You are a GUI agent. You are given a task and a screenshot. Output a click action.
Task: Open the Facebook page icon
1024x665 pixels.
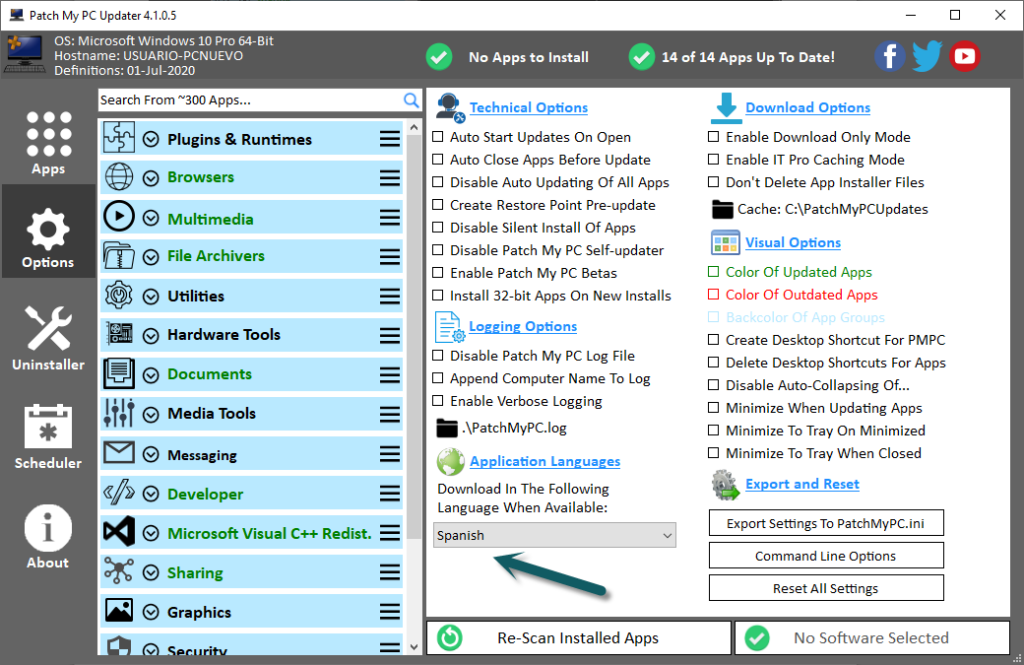pyautogui.click(x=889, y=56)
